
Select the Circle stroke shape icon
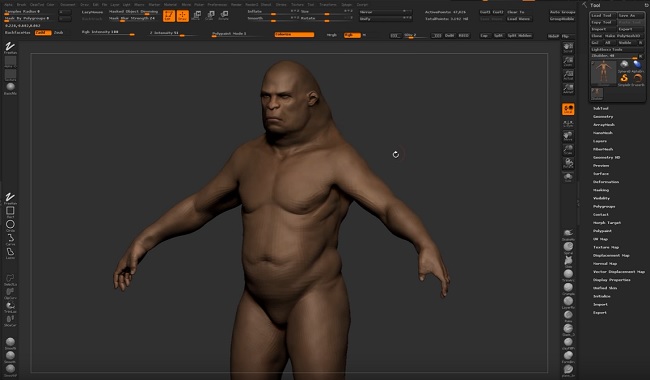[x=10, y=225]
